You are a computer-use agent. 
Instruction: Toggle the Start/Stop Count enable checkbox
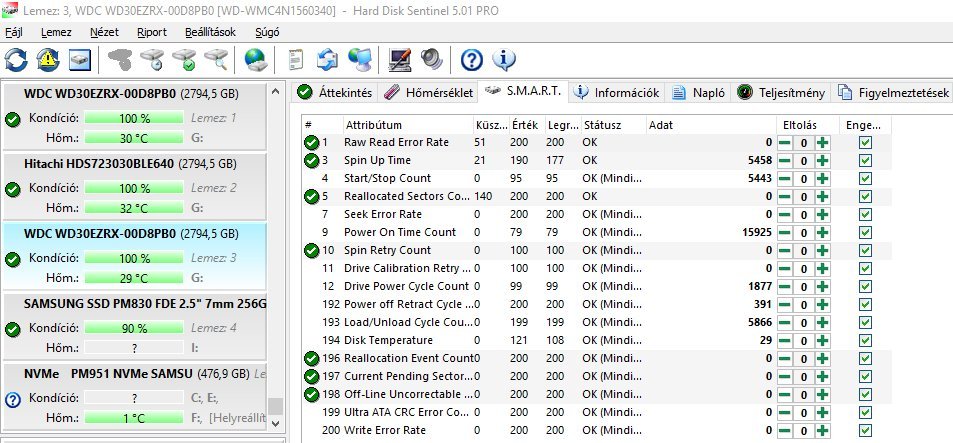(x=865, y=179)
